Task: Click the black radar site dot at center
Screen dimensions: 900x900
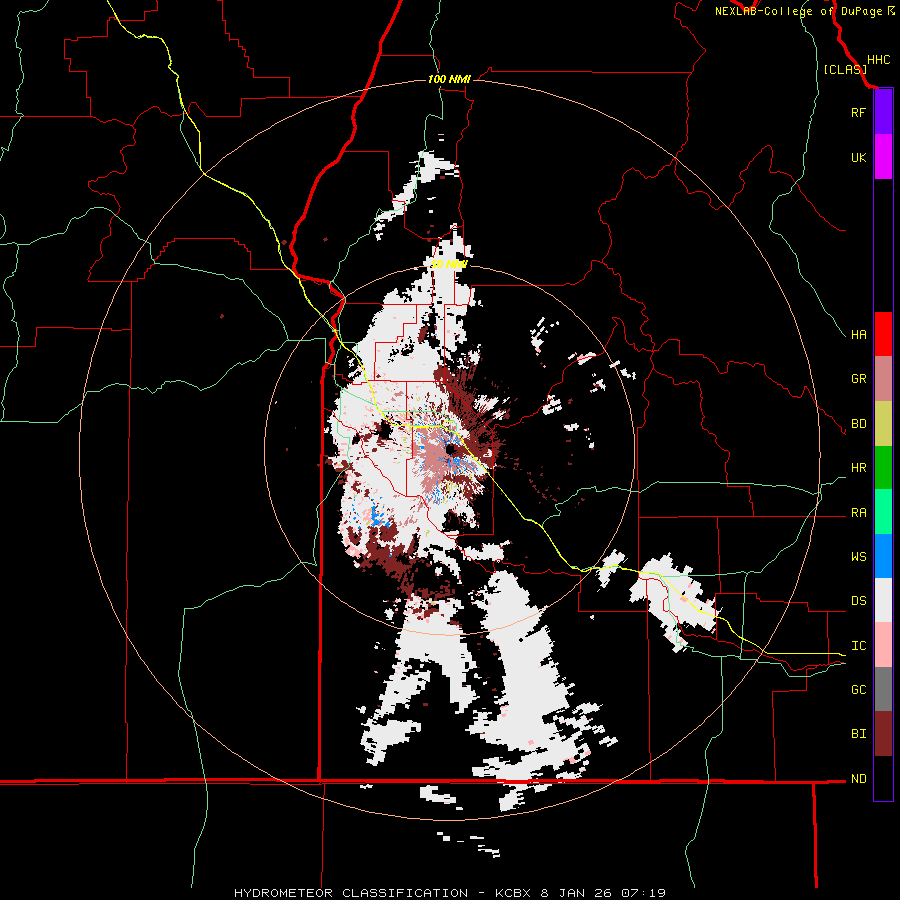Action: pyautogui.click(x=451, y=449)
